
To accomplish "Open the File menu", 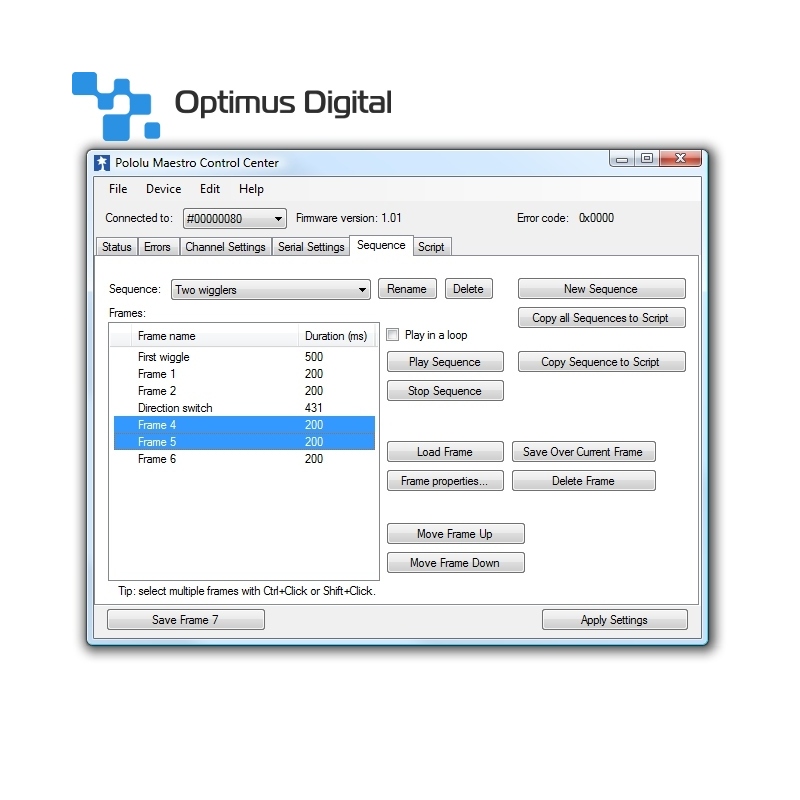I will pyautogui.click(x=118, y=189).
